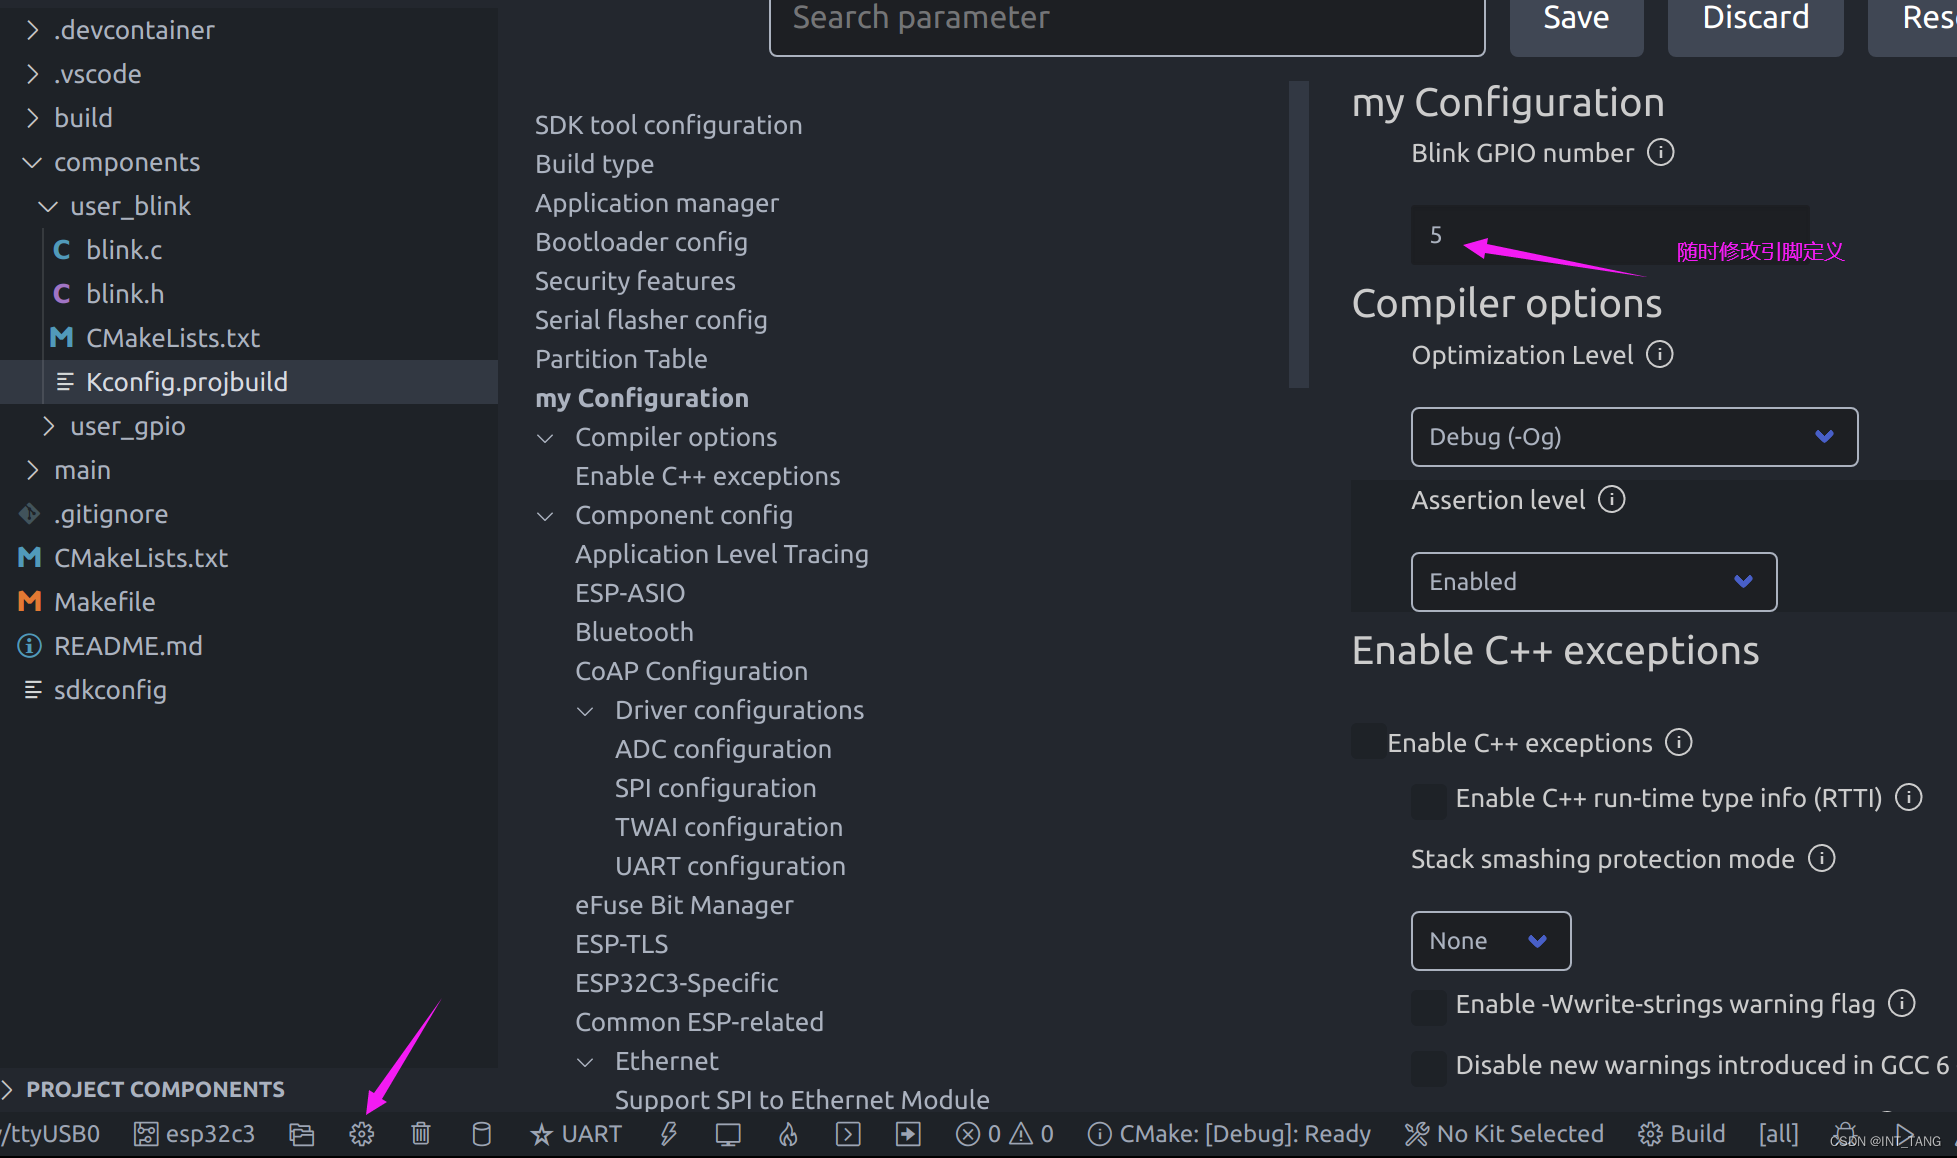Click the current project folder icon in status bar
The height and width of the screenshot is (1158, 1957).
click(302, 1134)
